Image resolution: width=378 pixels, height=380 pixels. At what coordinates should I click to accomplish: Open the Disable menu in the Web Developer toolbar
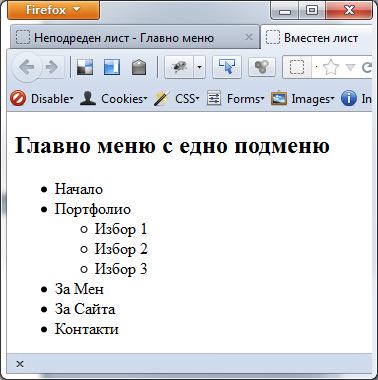point(42,99)
